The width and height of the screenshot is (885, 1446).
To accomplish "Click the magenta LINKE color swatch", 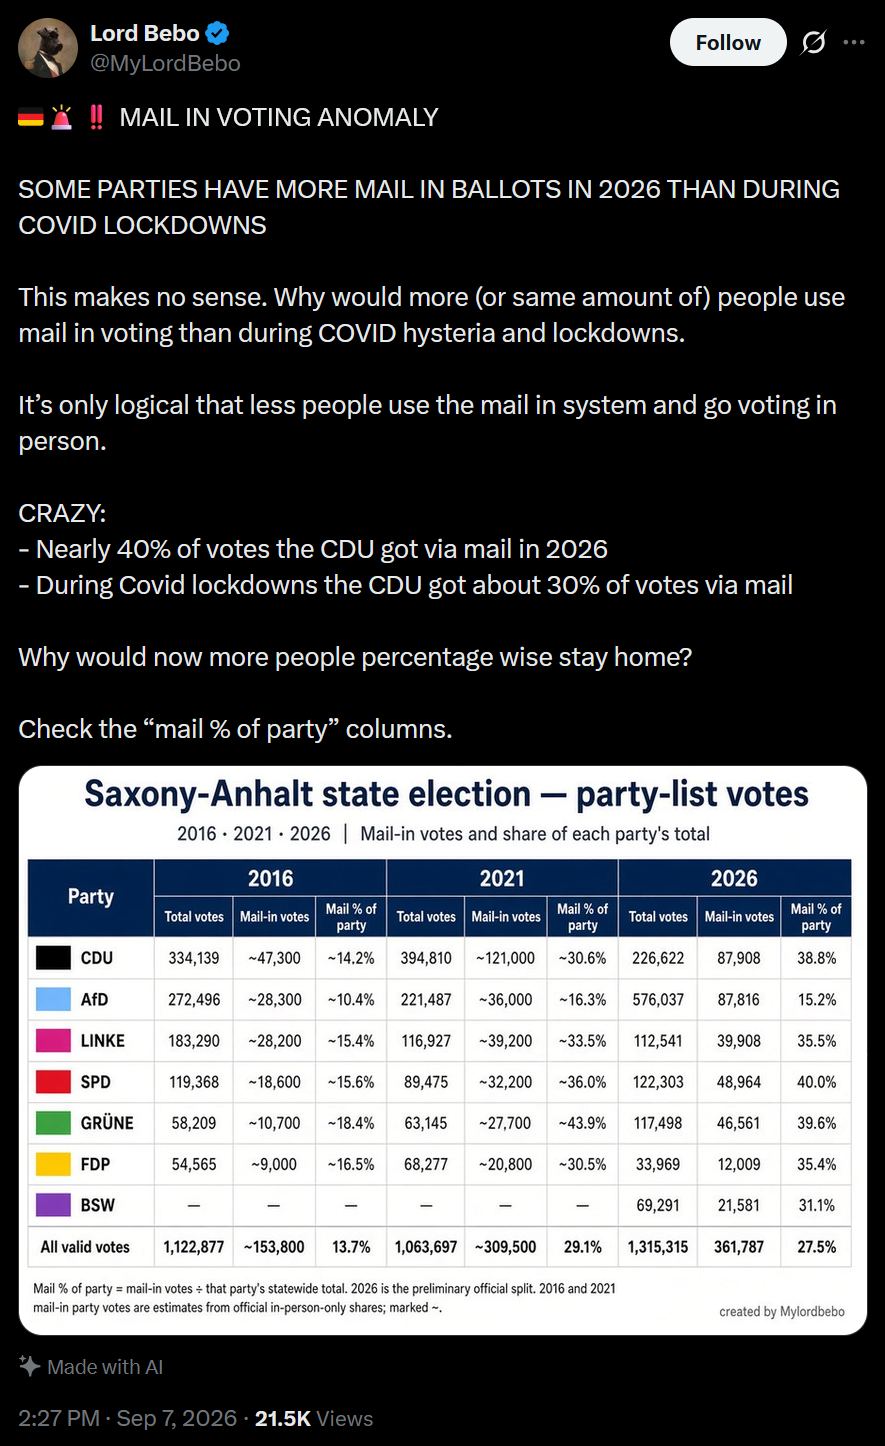I will coord(53,1040).
